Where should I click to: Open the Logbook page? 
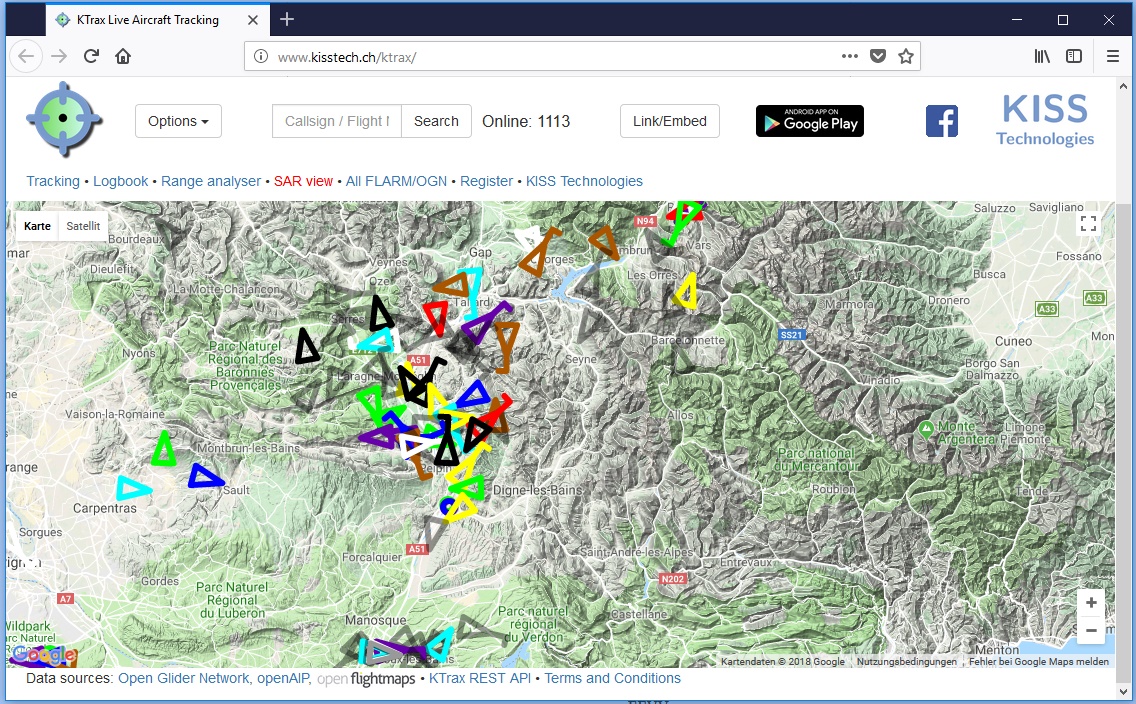(120, 181)
